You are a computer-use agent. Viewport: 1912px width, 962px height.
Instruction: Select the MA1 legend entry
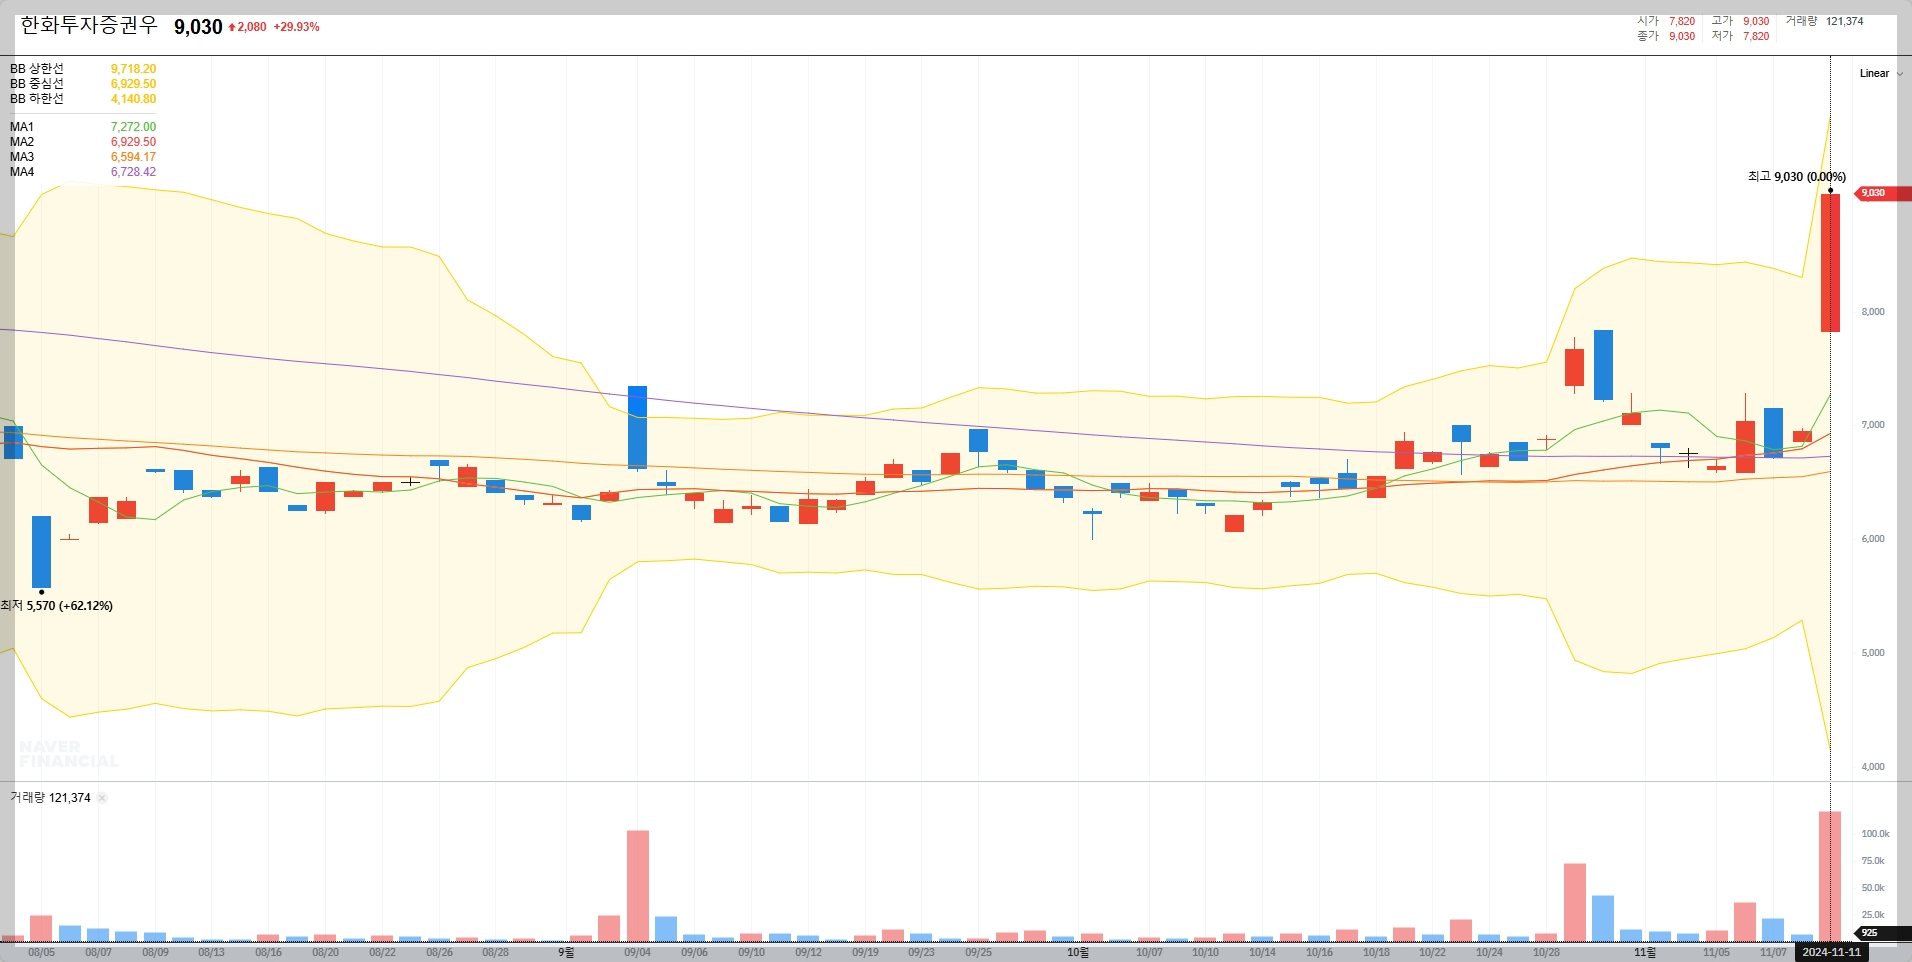click(22, 127)
